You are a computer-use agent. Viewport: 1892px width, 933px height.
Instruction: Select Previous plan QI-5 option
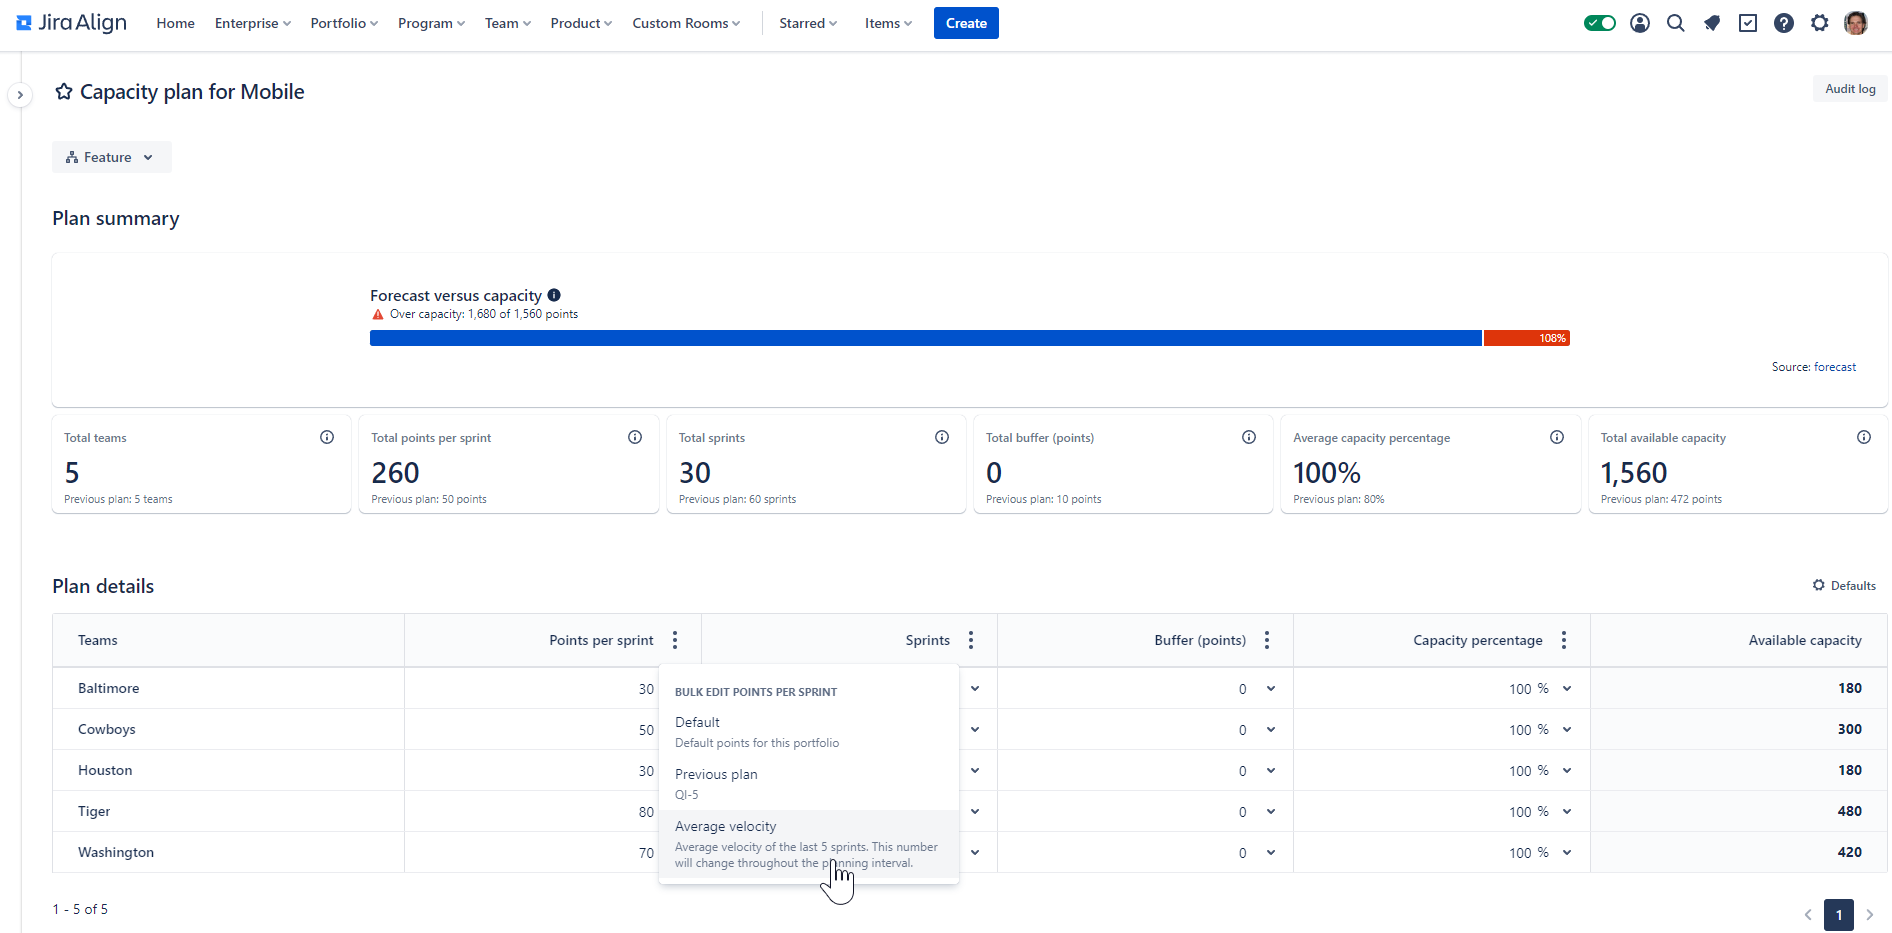click(808, 784)
